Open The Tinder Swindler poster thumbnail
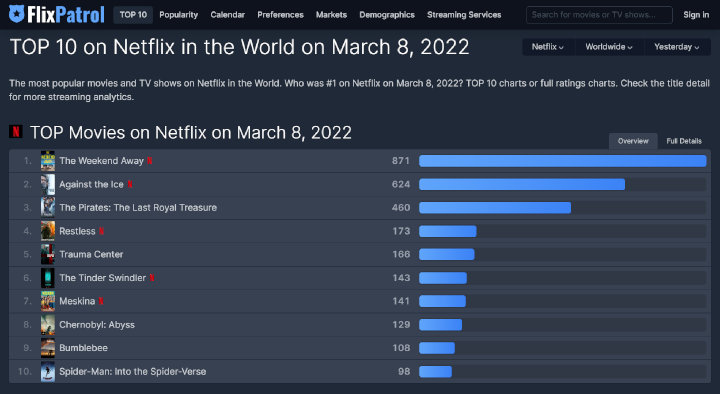Viewport: 720px width, 394px height. coord(48,278)
